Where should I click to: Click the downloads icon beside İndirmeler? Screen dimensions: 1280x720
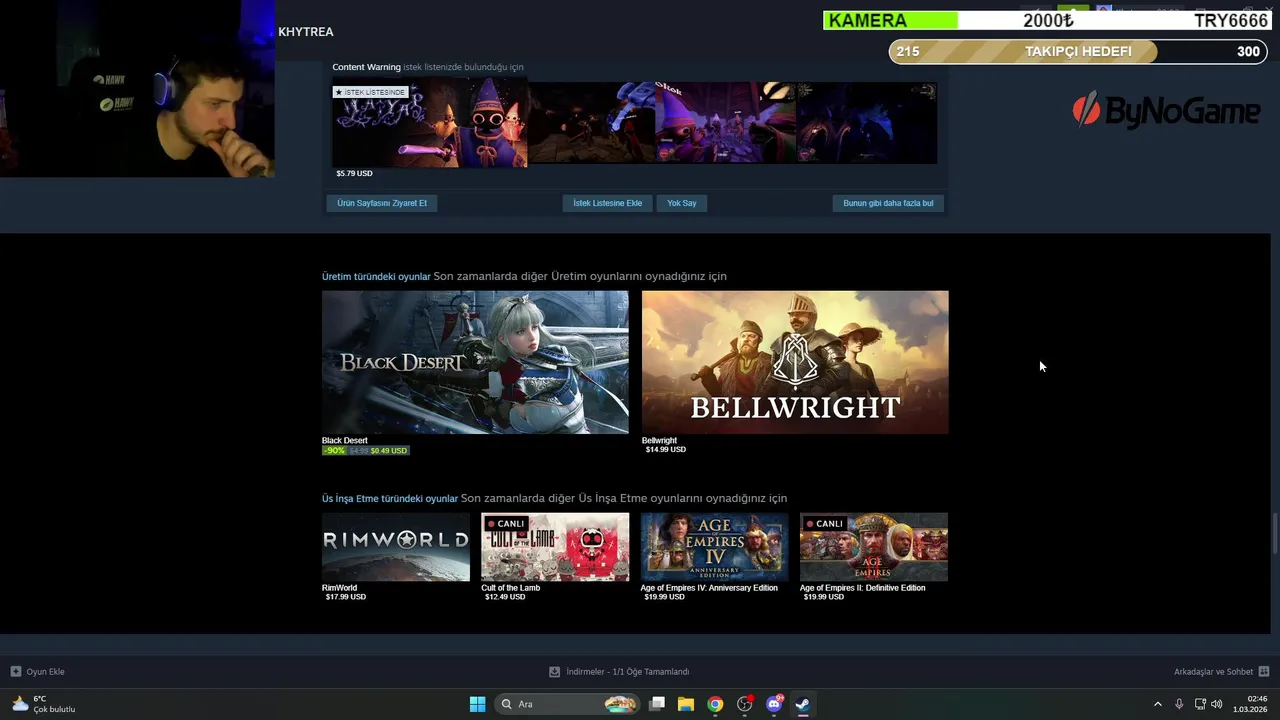(554, 672)
